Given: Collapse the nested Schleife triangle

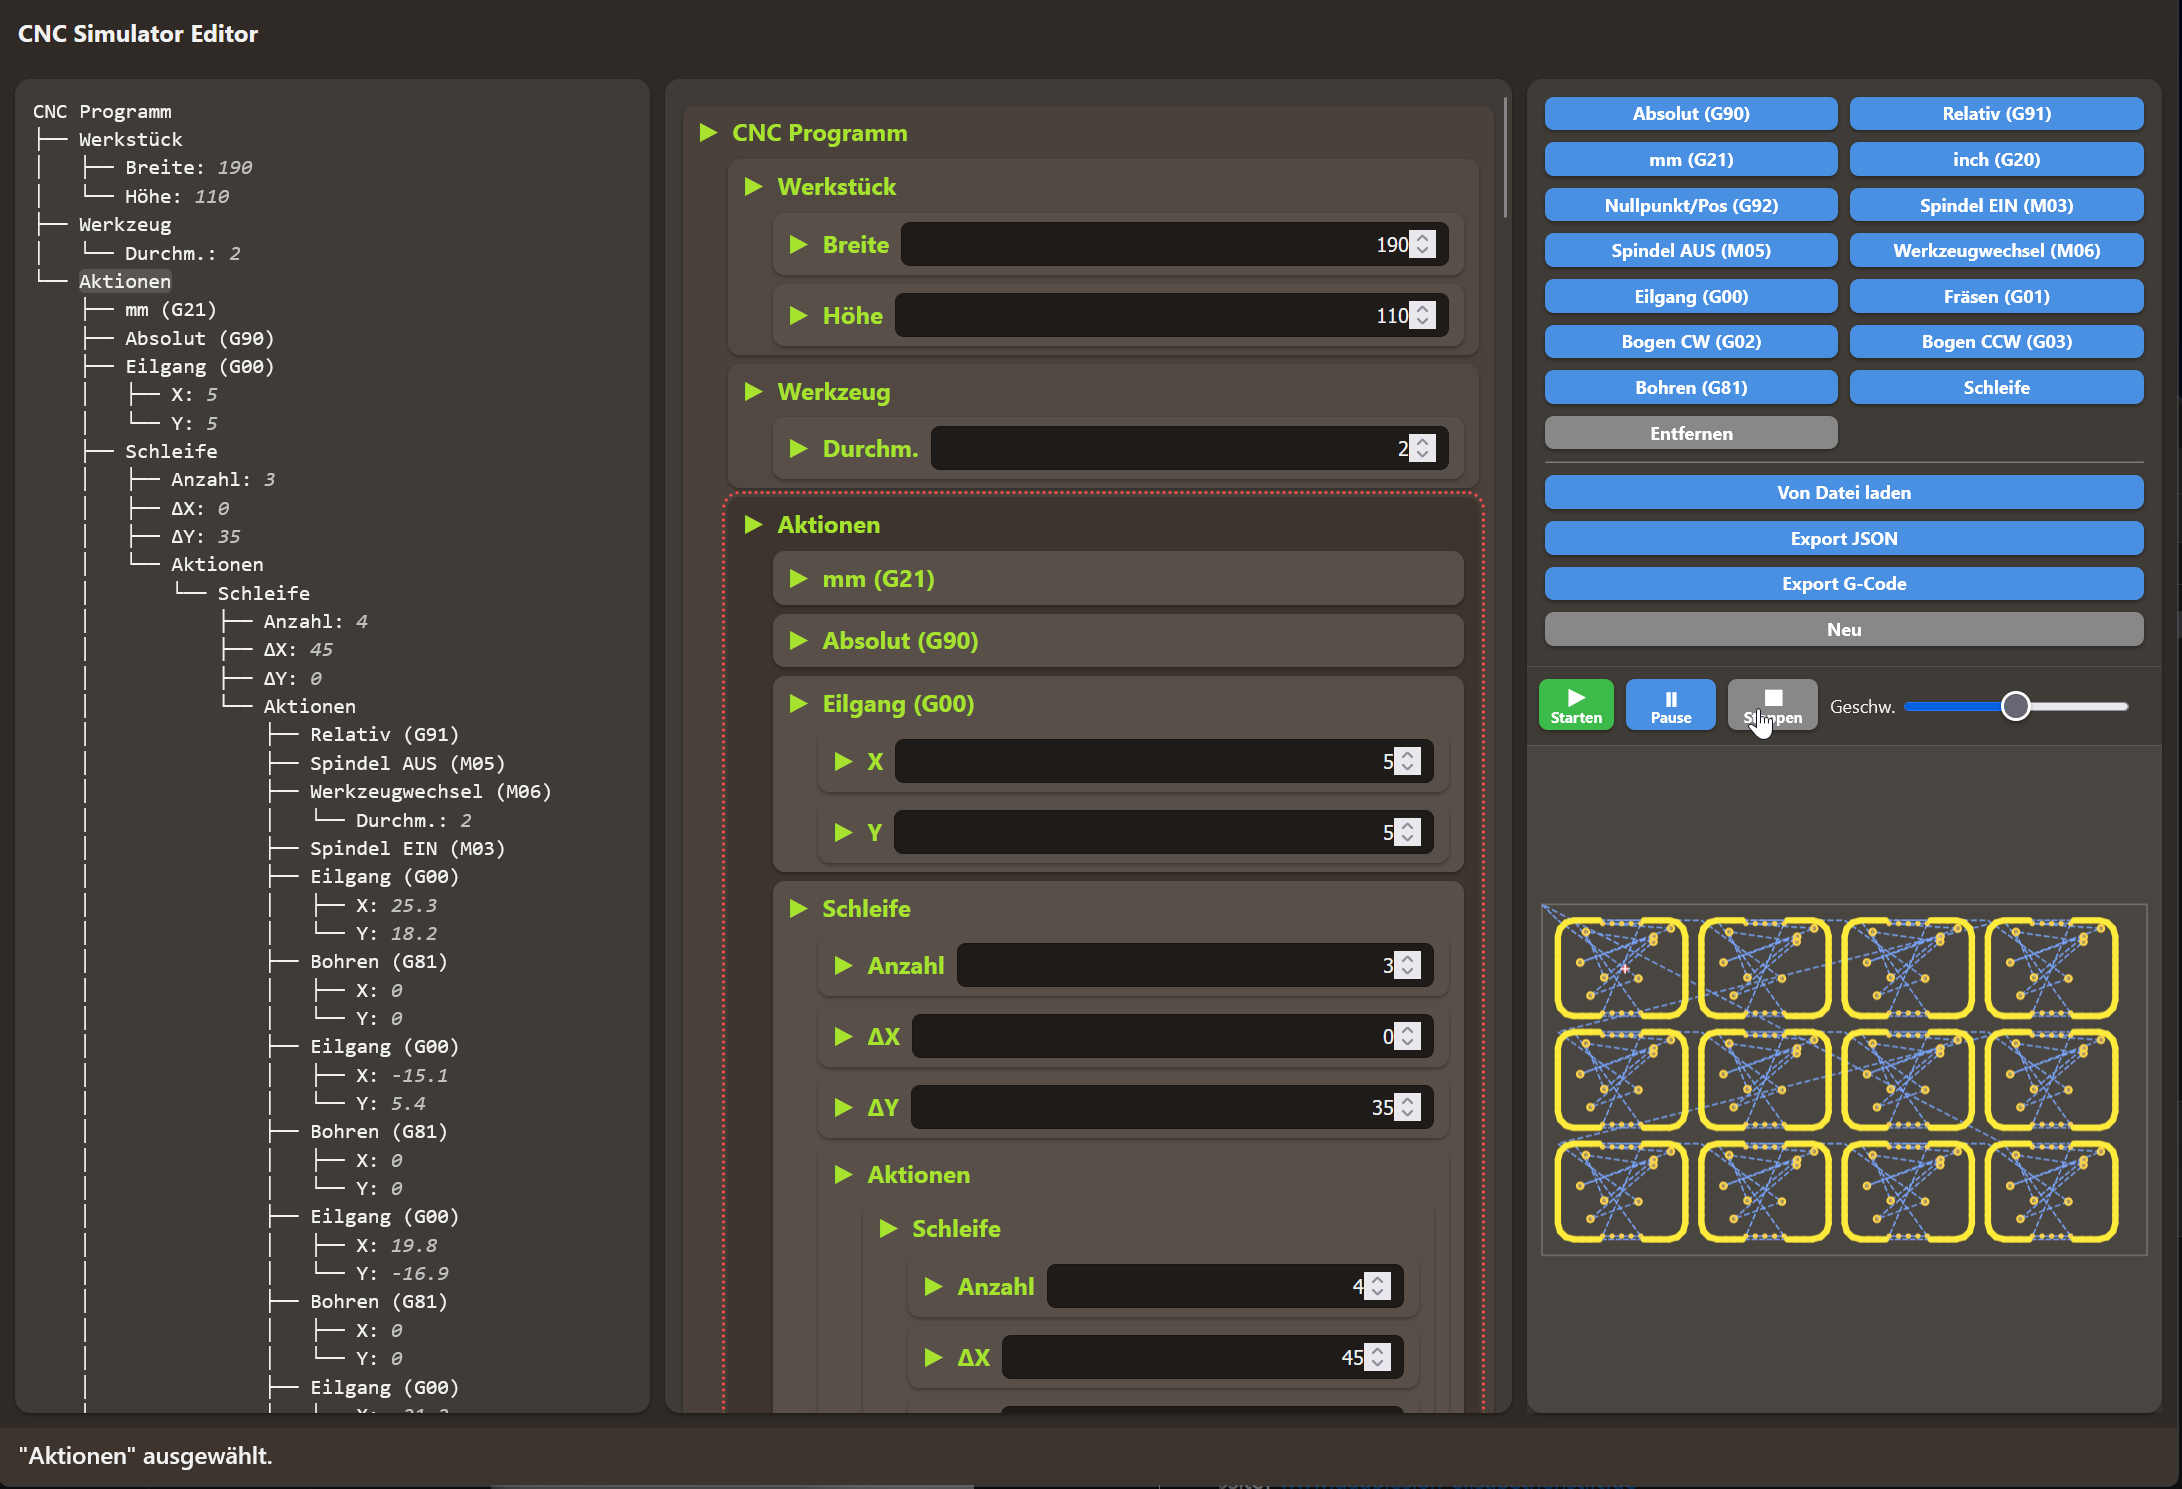Looking at the screenshot, I should pos(888,1229).
